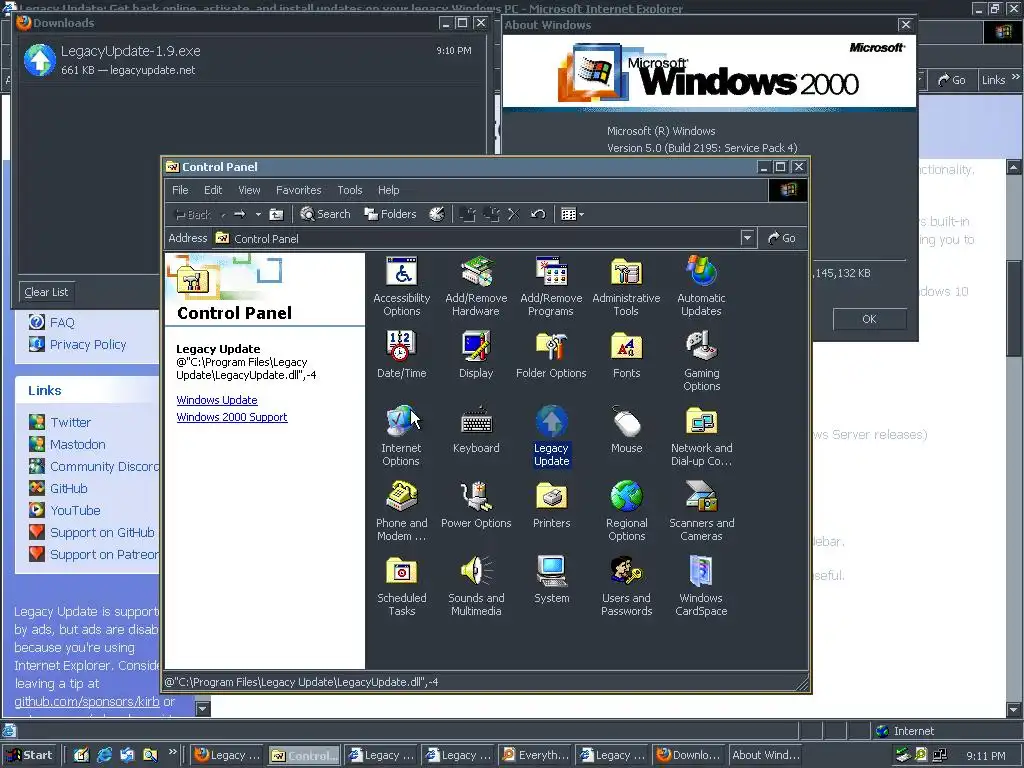Screen dimensions: 1024x768
Task: Open the File menu in Control Panel
Action: click(180, 190)
